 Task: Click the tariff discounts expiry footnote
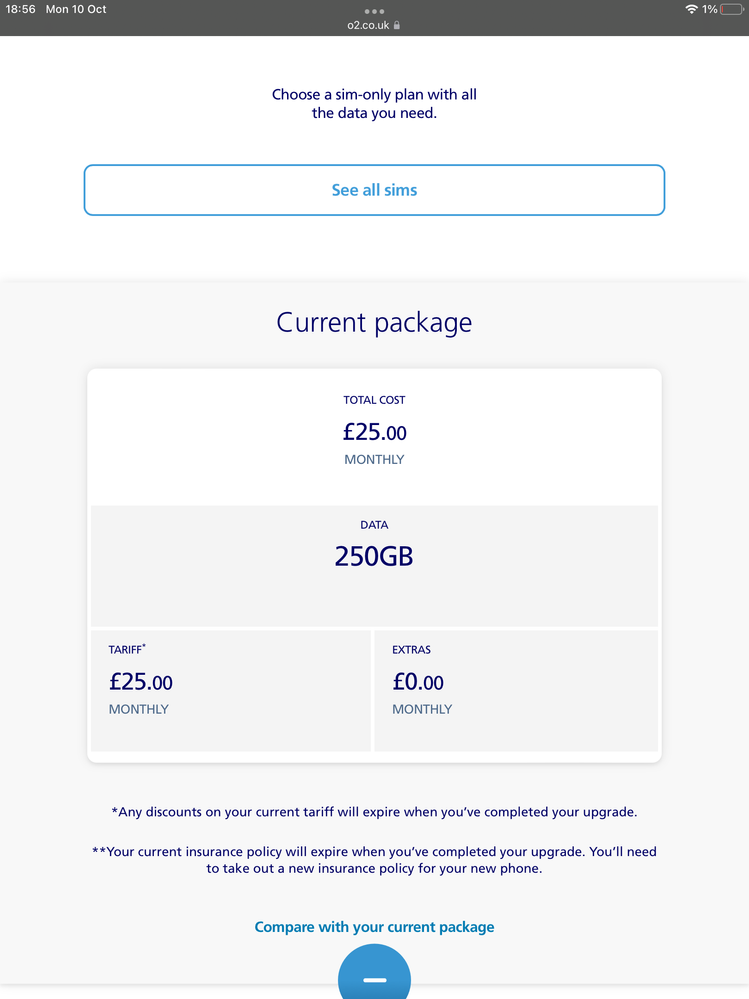374,812
